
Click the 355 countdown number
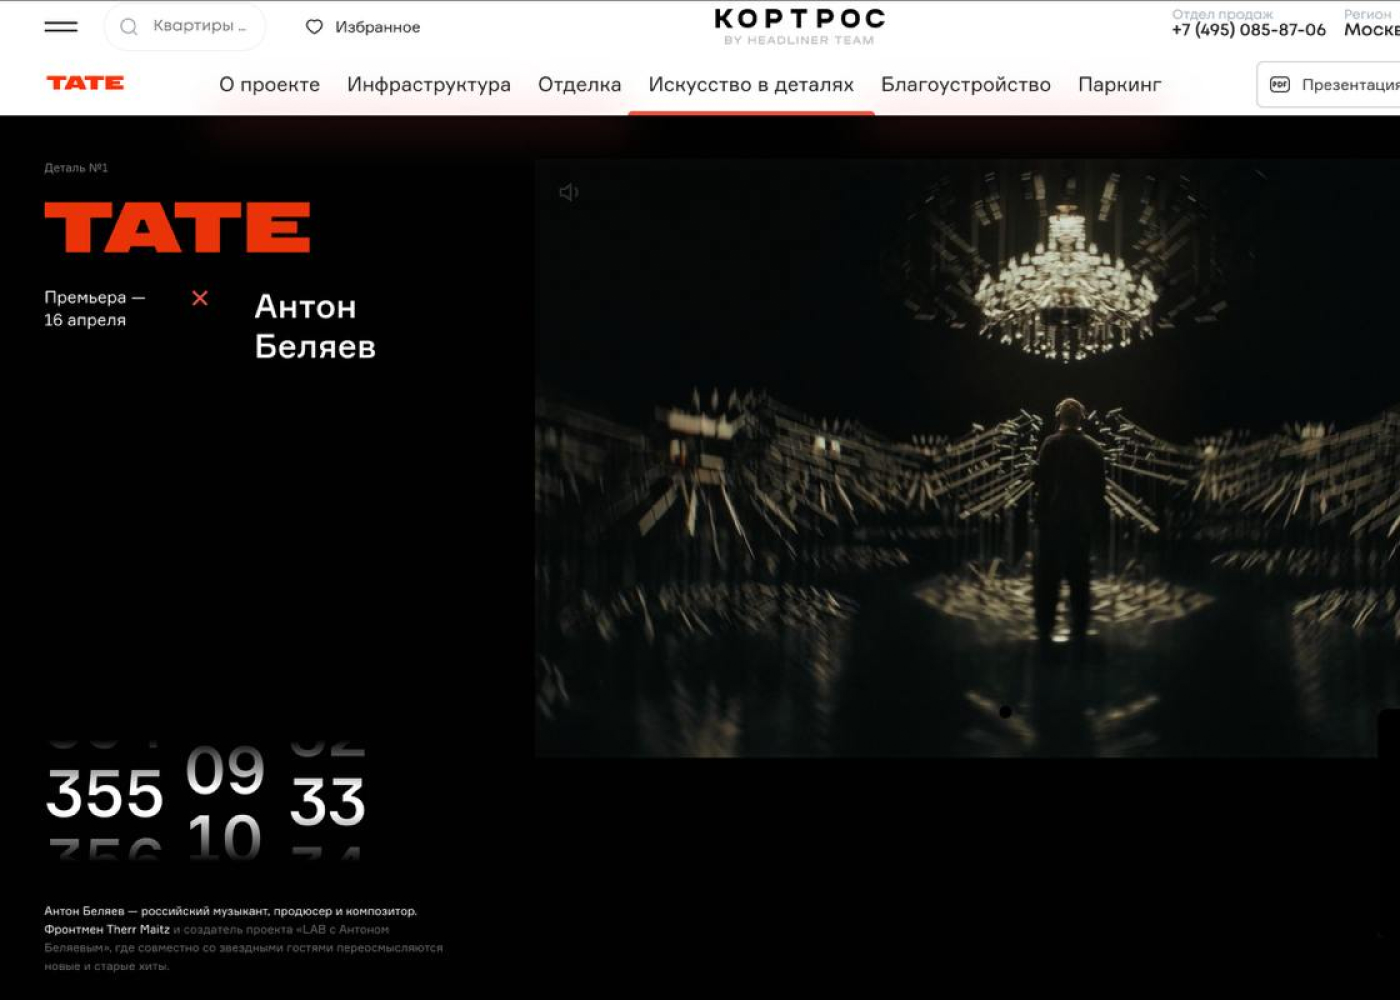(x=105, y=794)
